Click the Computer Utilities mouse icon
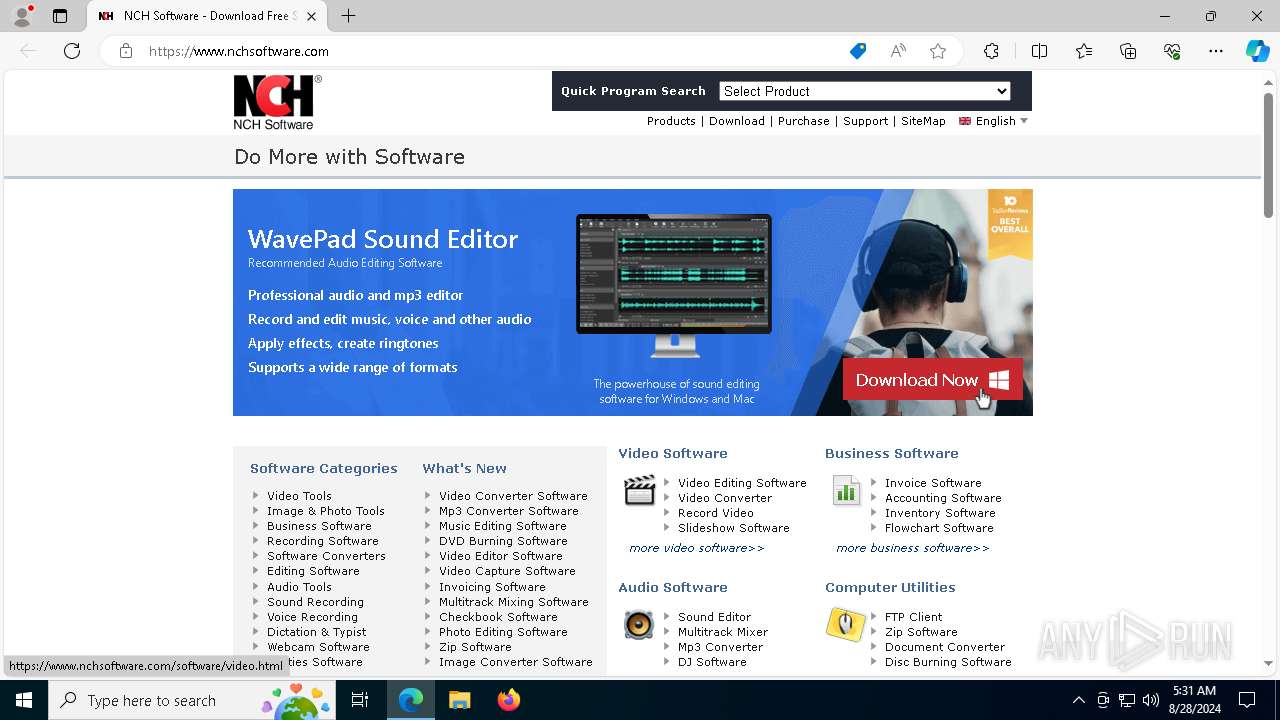This screenshot has height=720, width=1280. click(x=845, y=624)
